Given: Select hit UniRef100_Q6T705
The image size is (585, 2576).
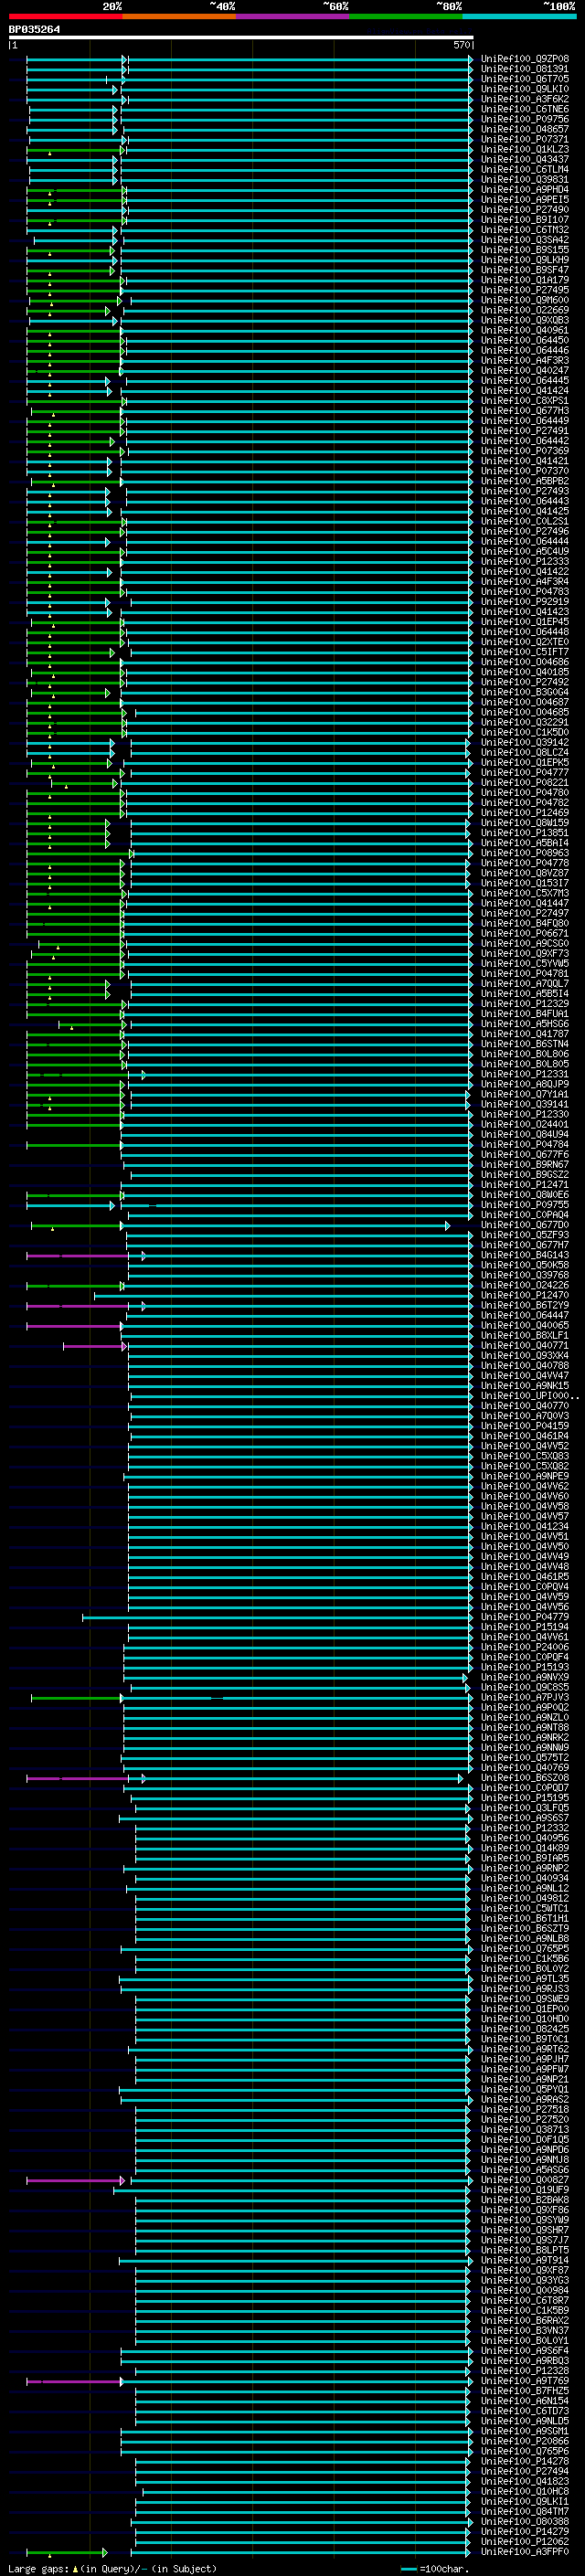Looking at the screenshot, I should tap(525, 79).
